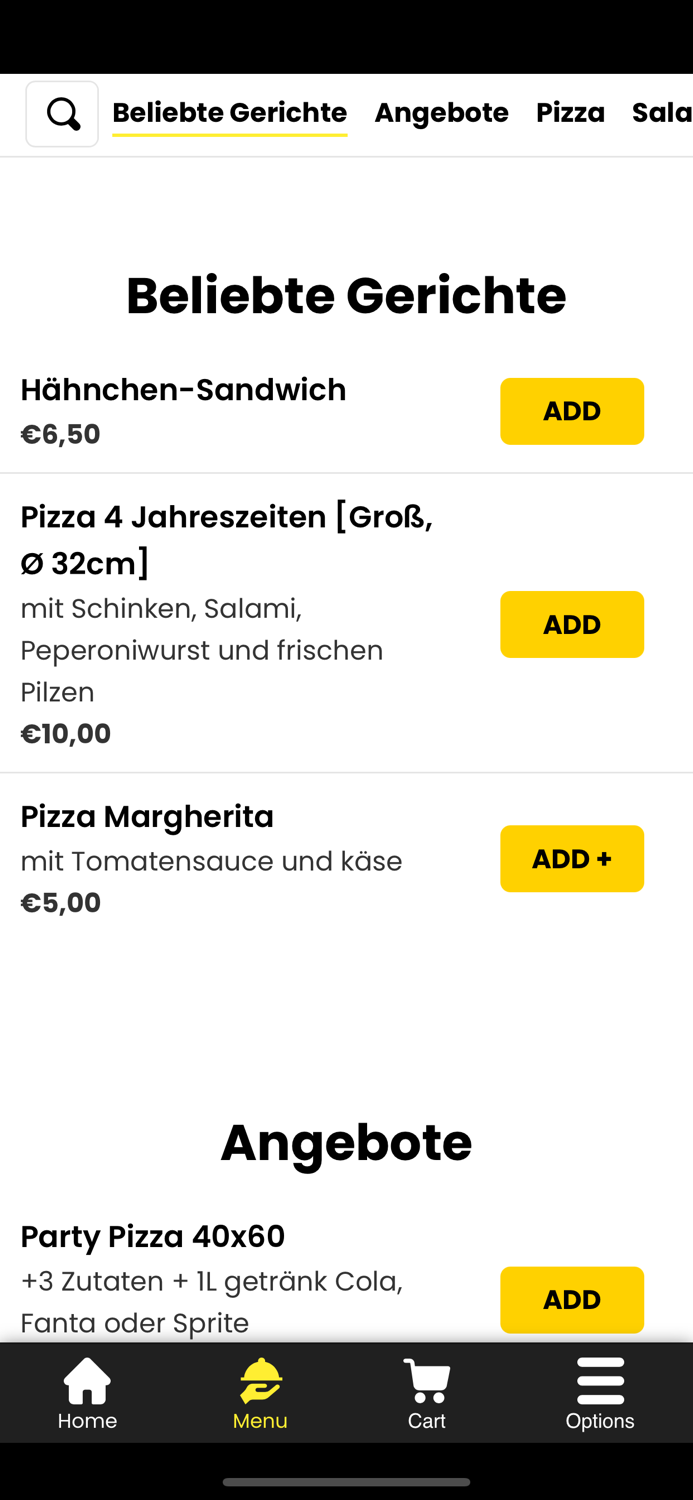The width and height of the screenshot is (693, 1500).
Task: Open the Angebote category tab
Action: (x=441, y=112)
